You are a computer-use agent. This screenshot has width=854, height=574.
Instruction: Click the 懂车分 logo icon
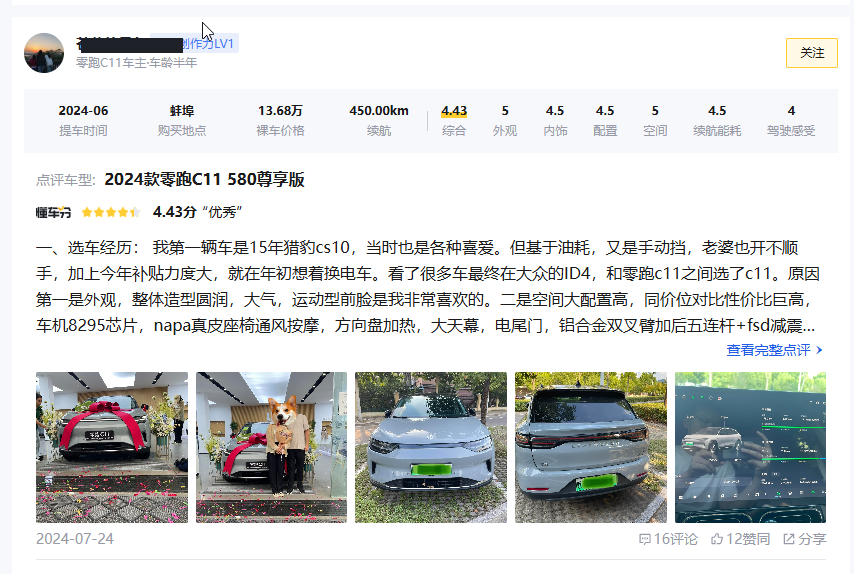[53, 212]
